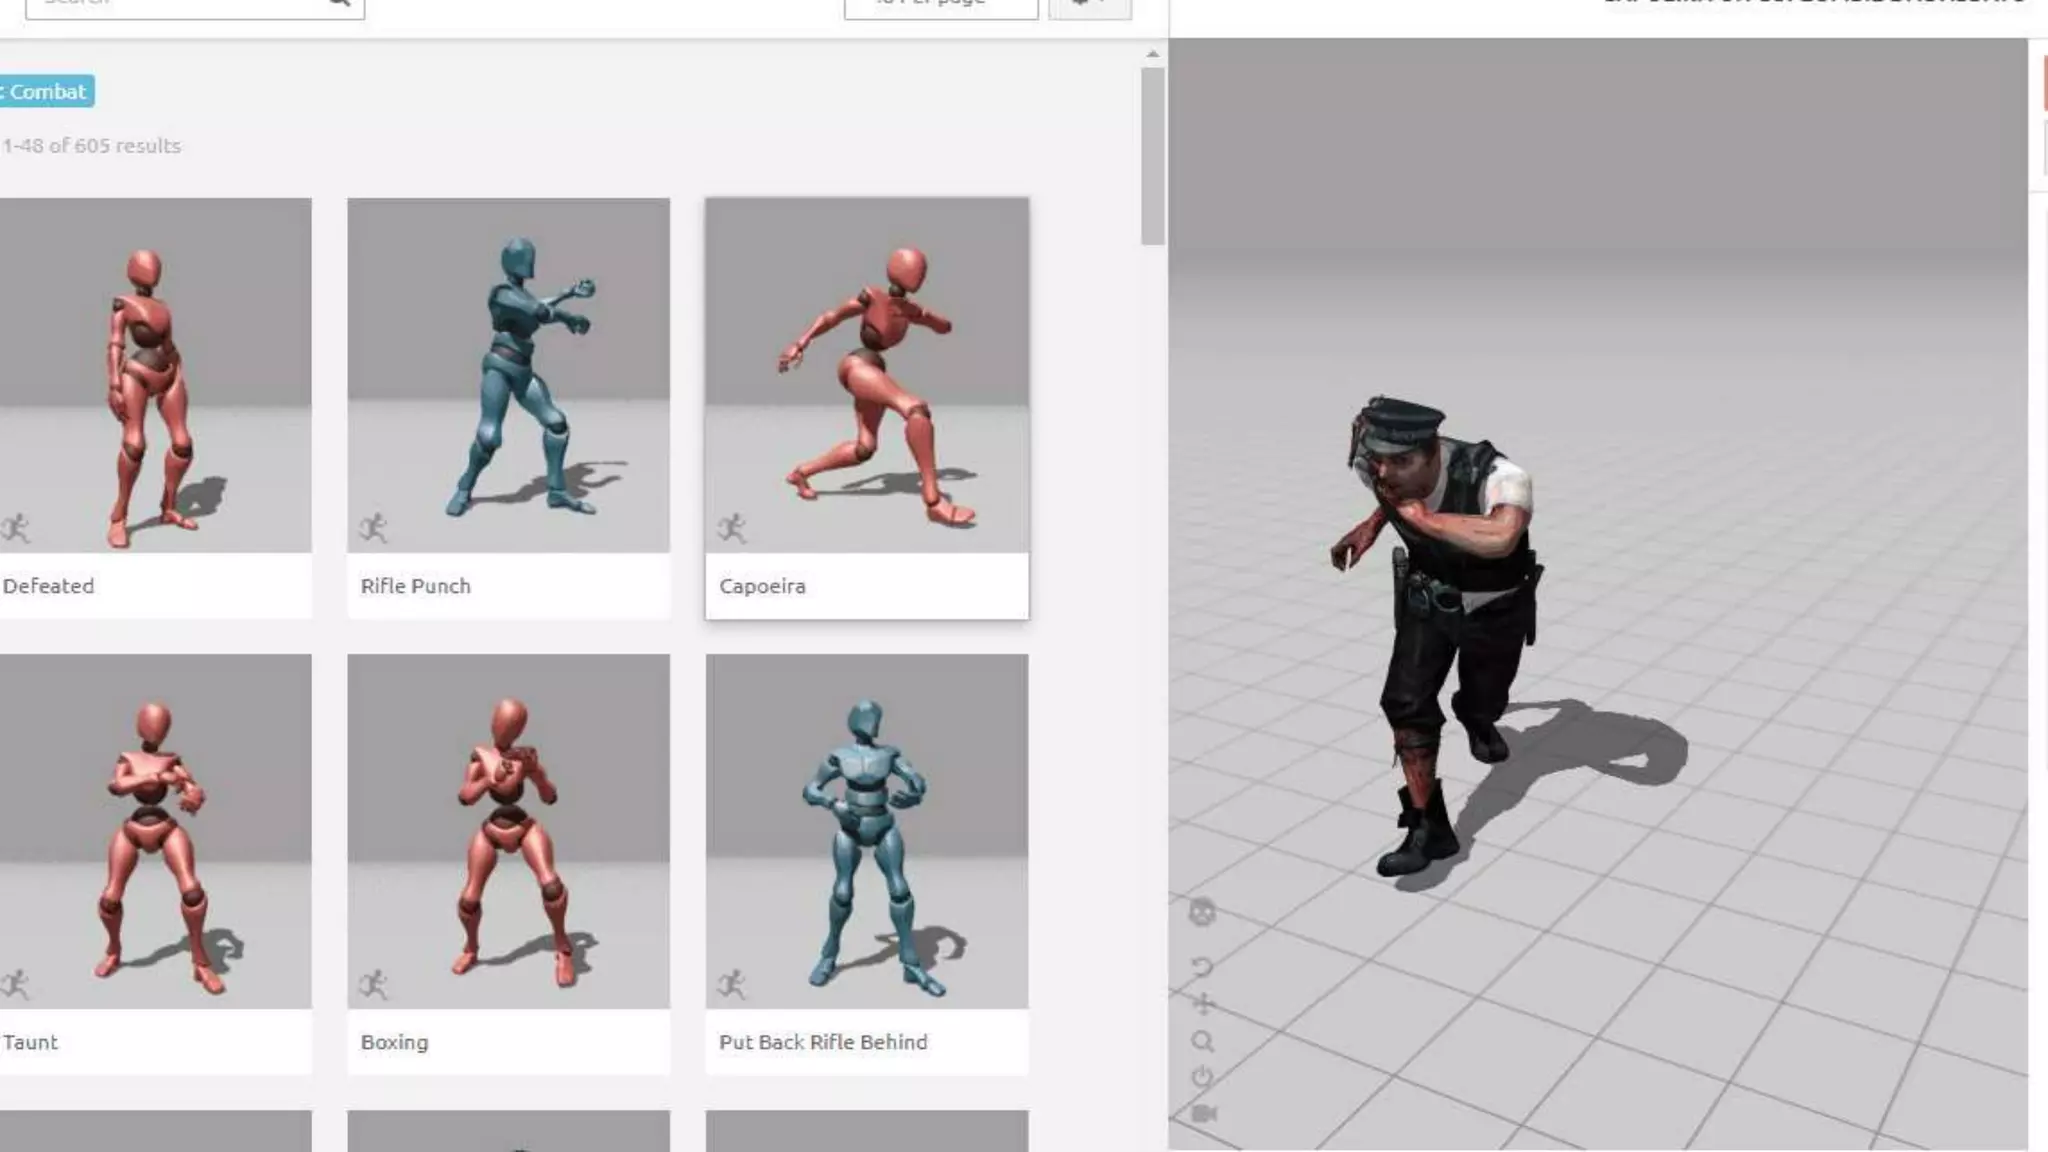Image resolution: width=2048 pixels, height=1152 pixels.
Task: Toggle skeleton view icon in viewport
Action: 1202,912
